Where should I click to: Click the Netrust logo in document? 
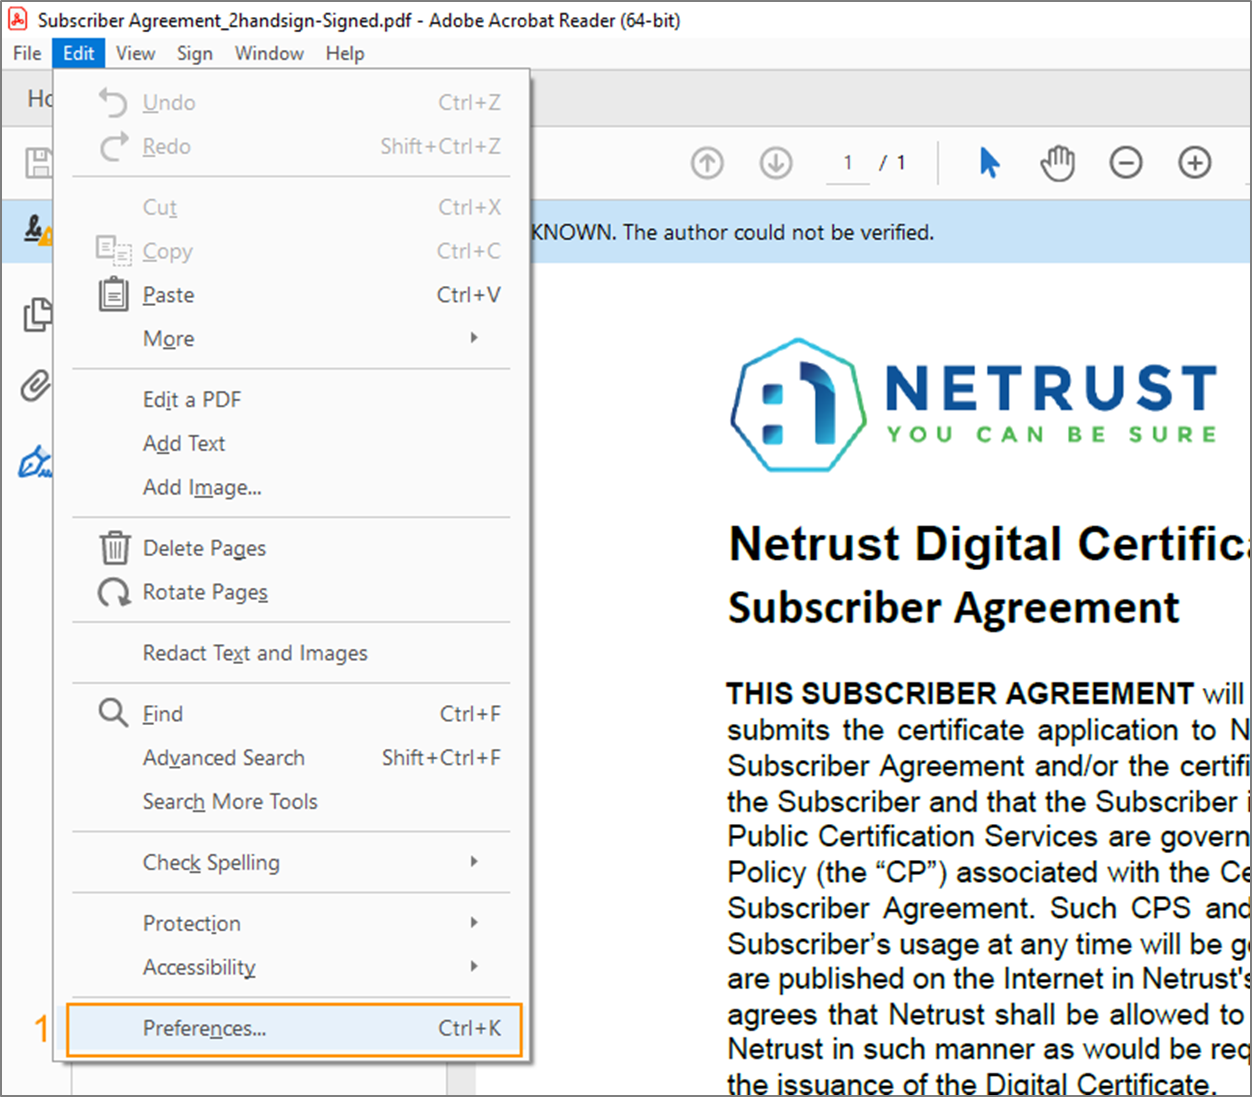[x=974, y=405]
